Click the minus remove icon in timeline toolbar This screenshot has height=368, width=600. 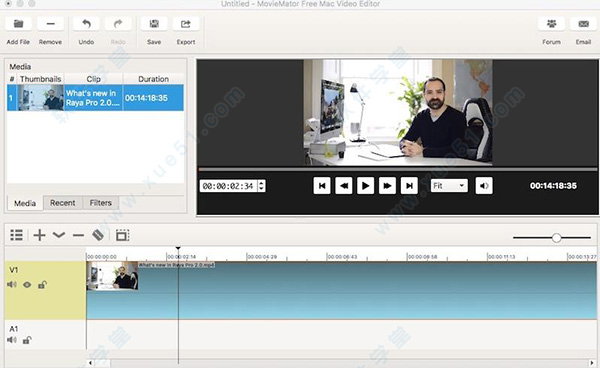(78, 235)
